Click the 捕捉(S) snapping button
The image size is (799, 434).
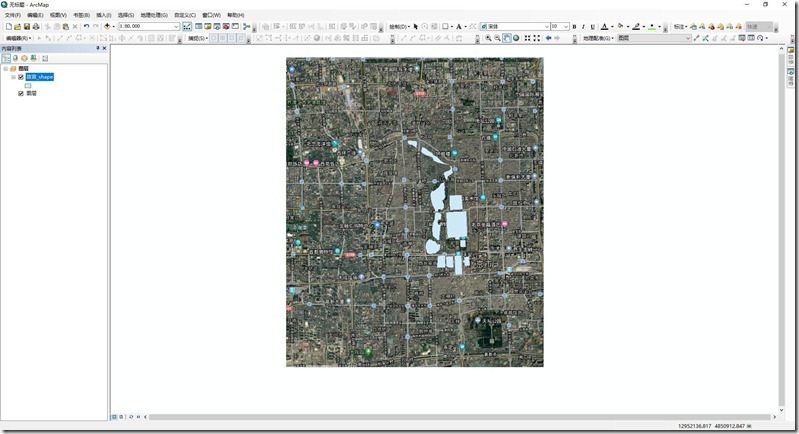coord(198,38)
